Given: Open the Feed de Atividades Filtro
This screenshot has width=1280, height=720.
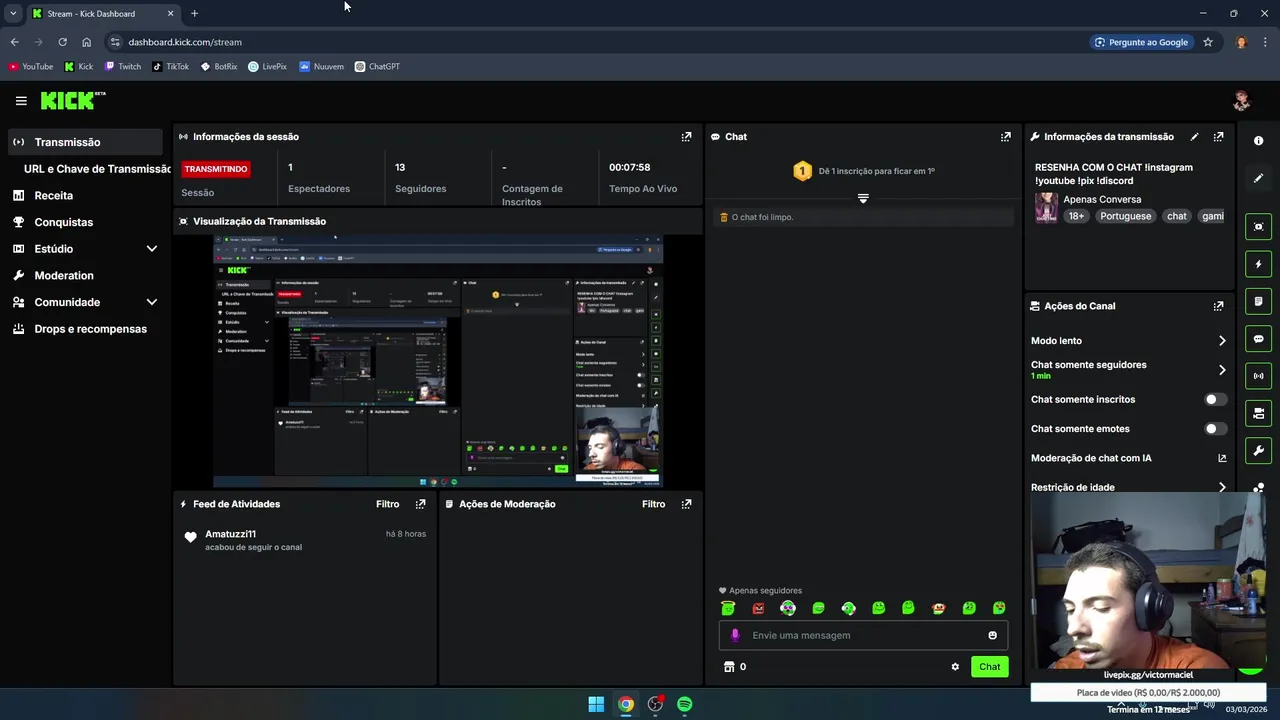Looking at the screenshot, I should tap(387, 504).
